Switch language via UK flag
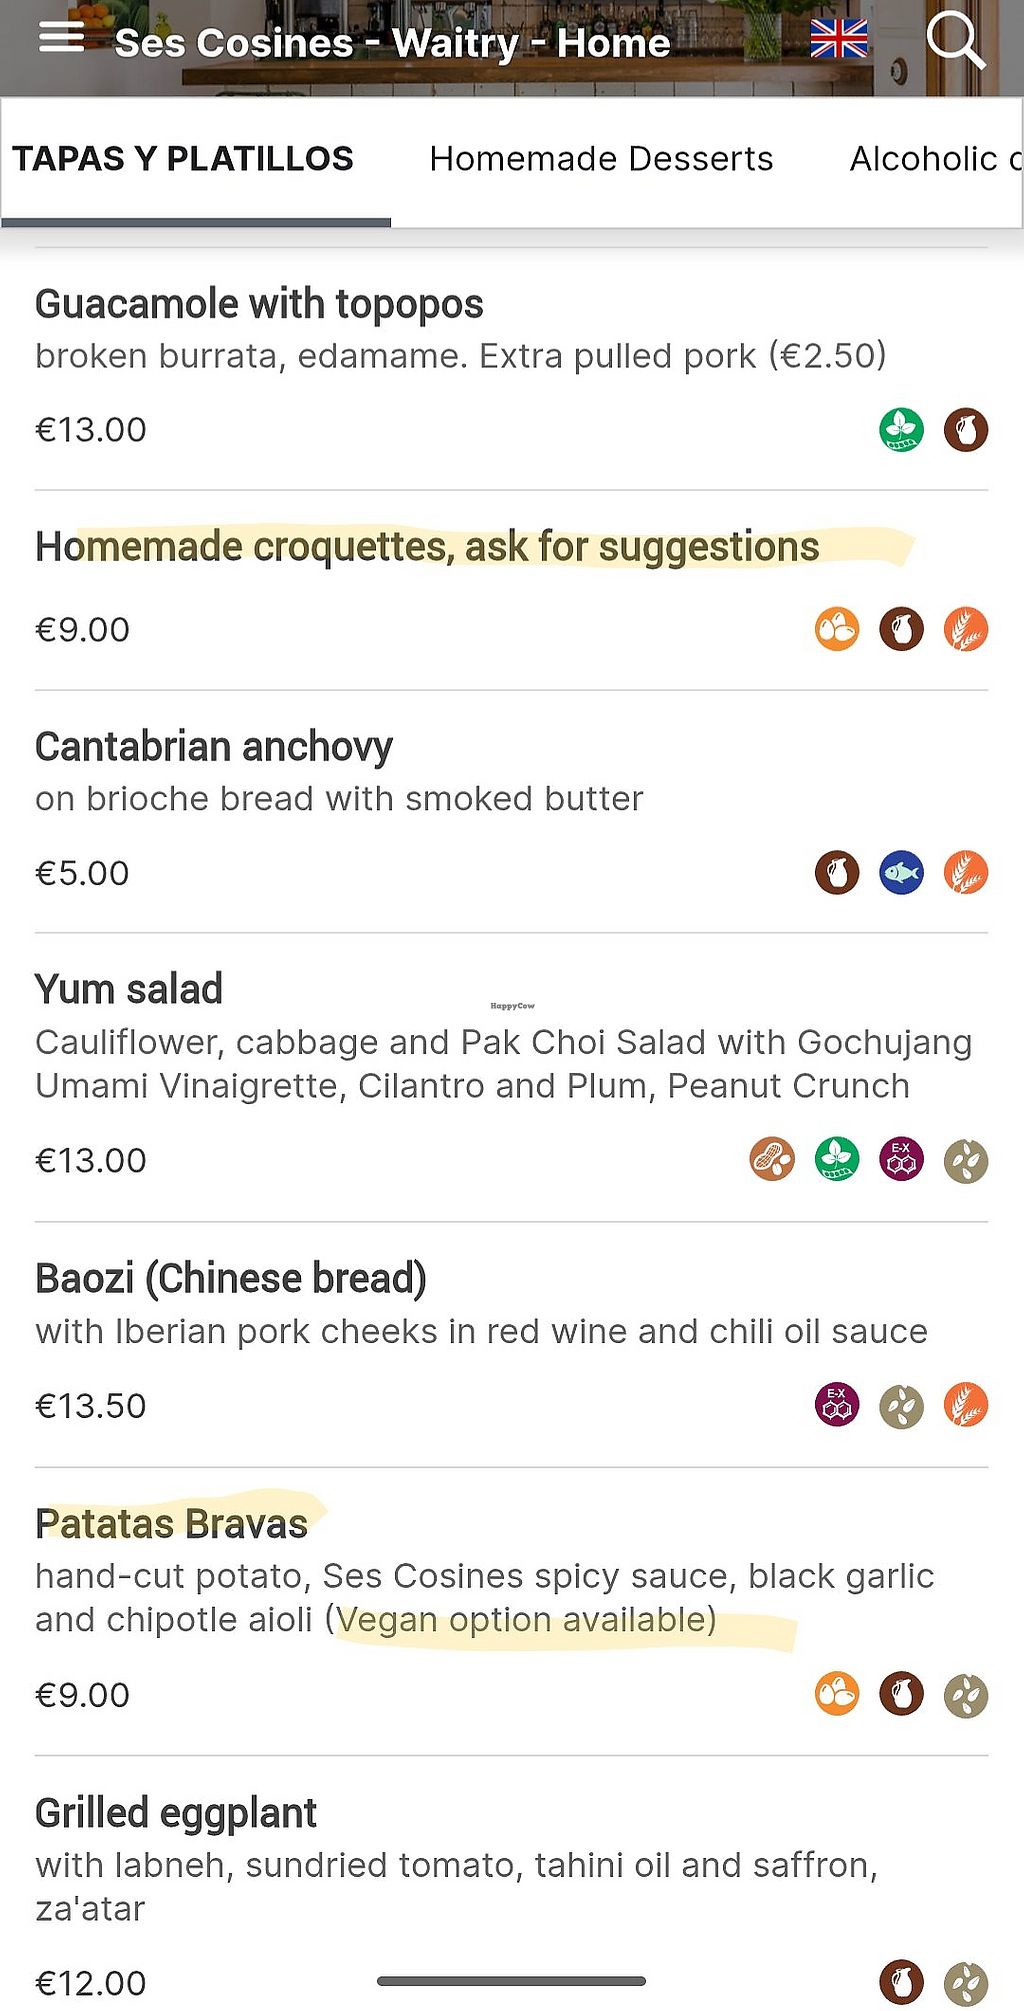Image resolution: width=1024 pixels, height=2011 pixels. coord(838,40)
